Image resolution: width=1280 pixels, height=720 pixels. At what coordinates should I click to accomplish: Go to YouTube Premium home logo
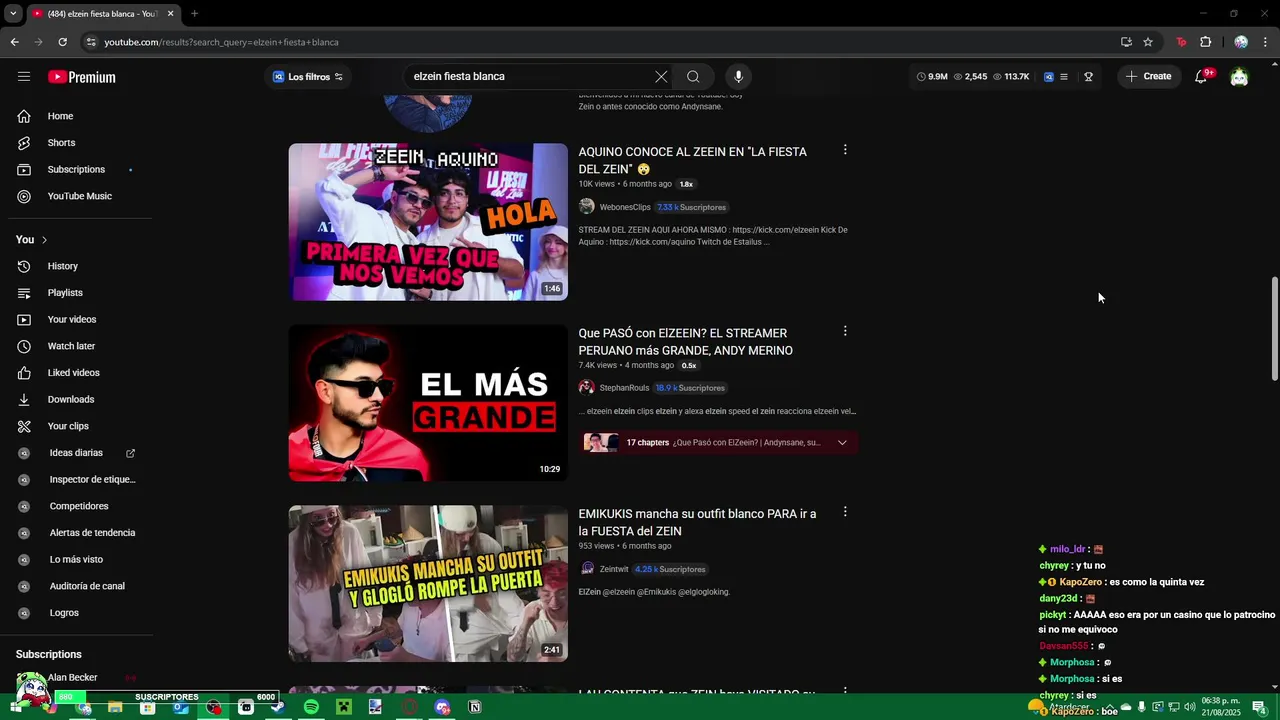click(82, 77)
